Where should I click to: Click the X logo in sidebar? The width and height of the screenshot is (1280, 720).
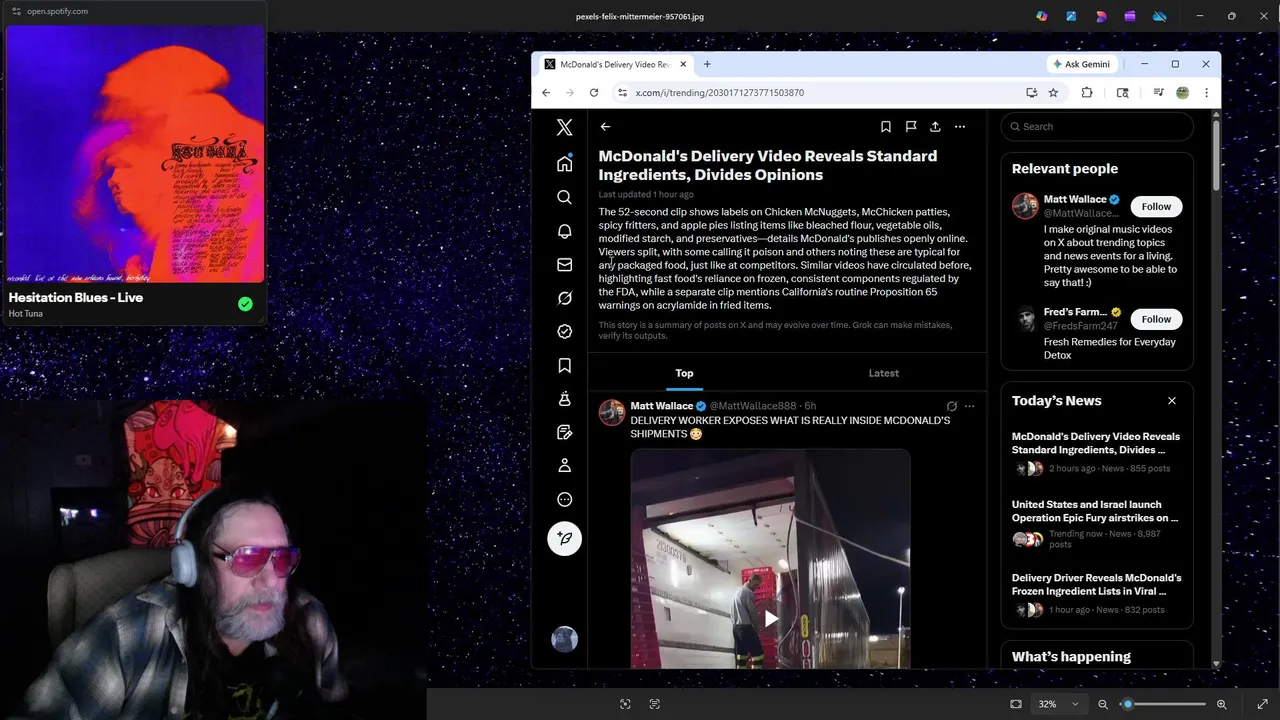[x=564, y=127]
